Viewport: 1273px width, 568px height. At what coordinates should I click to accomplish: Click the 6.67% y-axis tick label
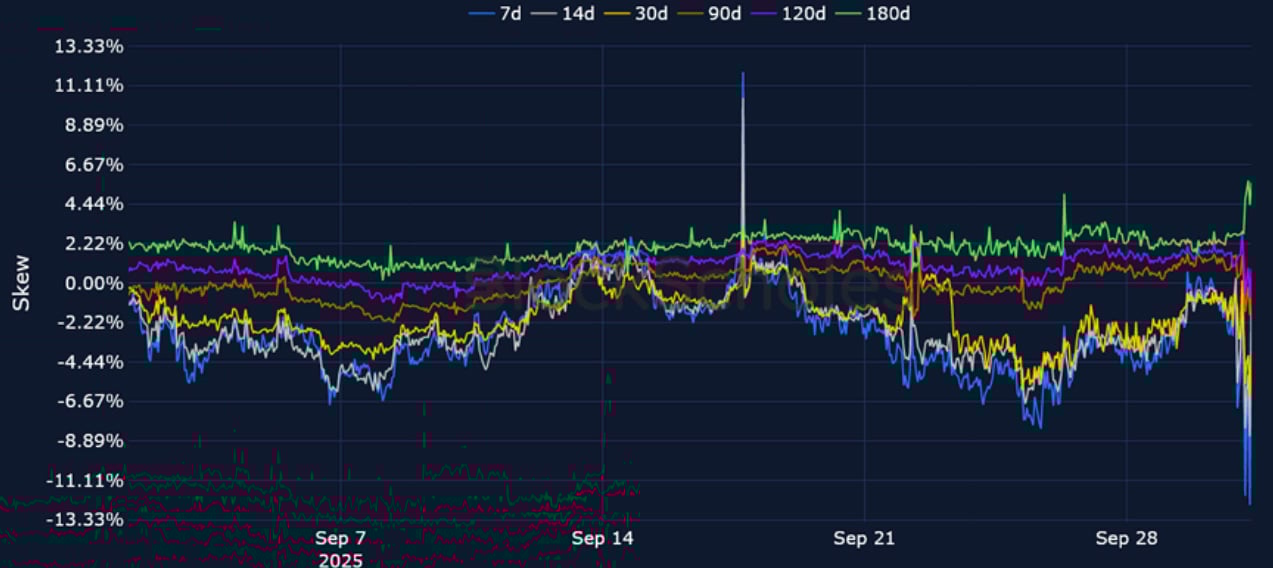(95, 166)
